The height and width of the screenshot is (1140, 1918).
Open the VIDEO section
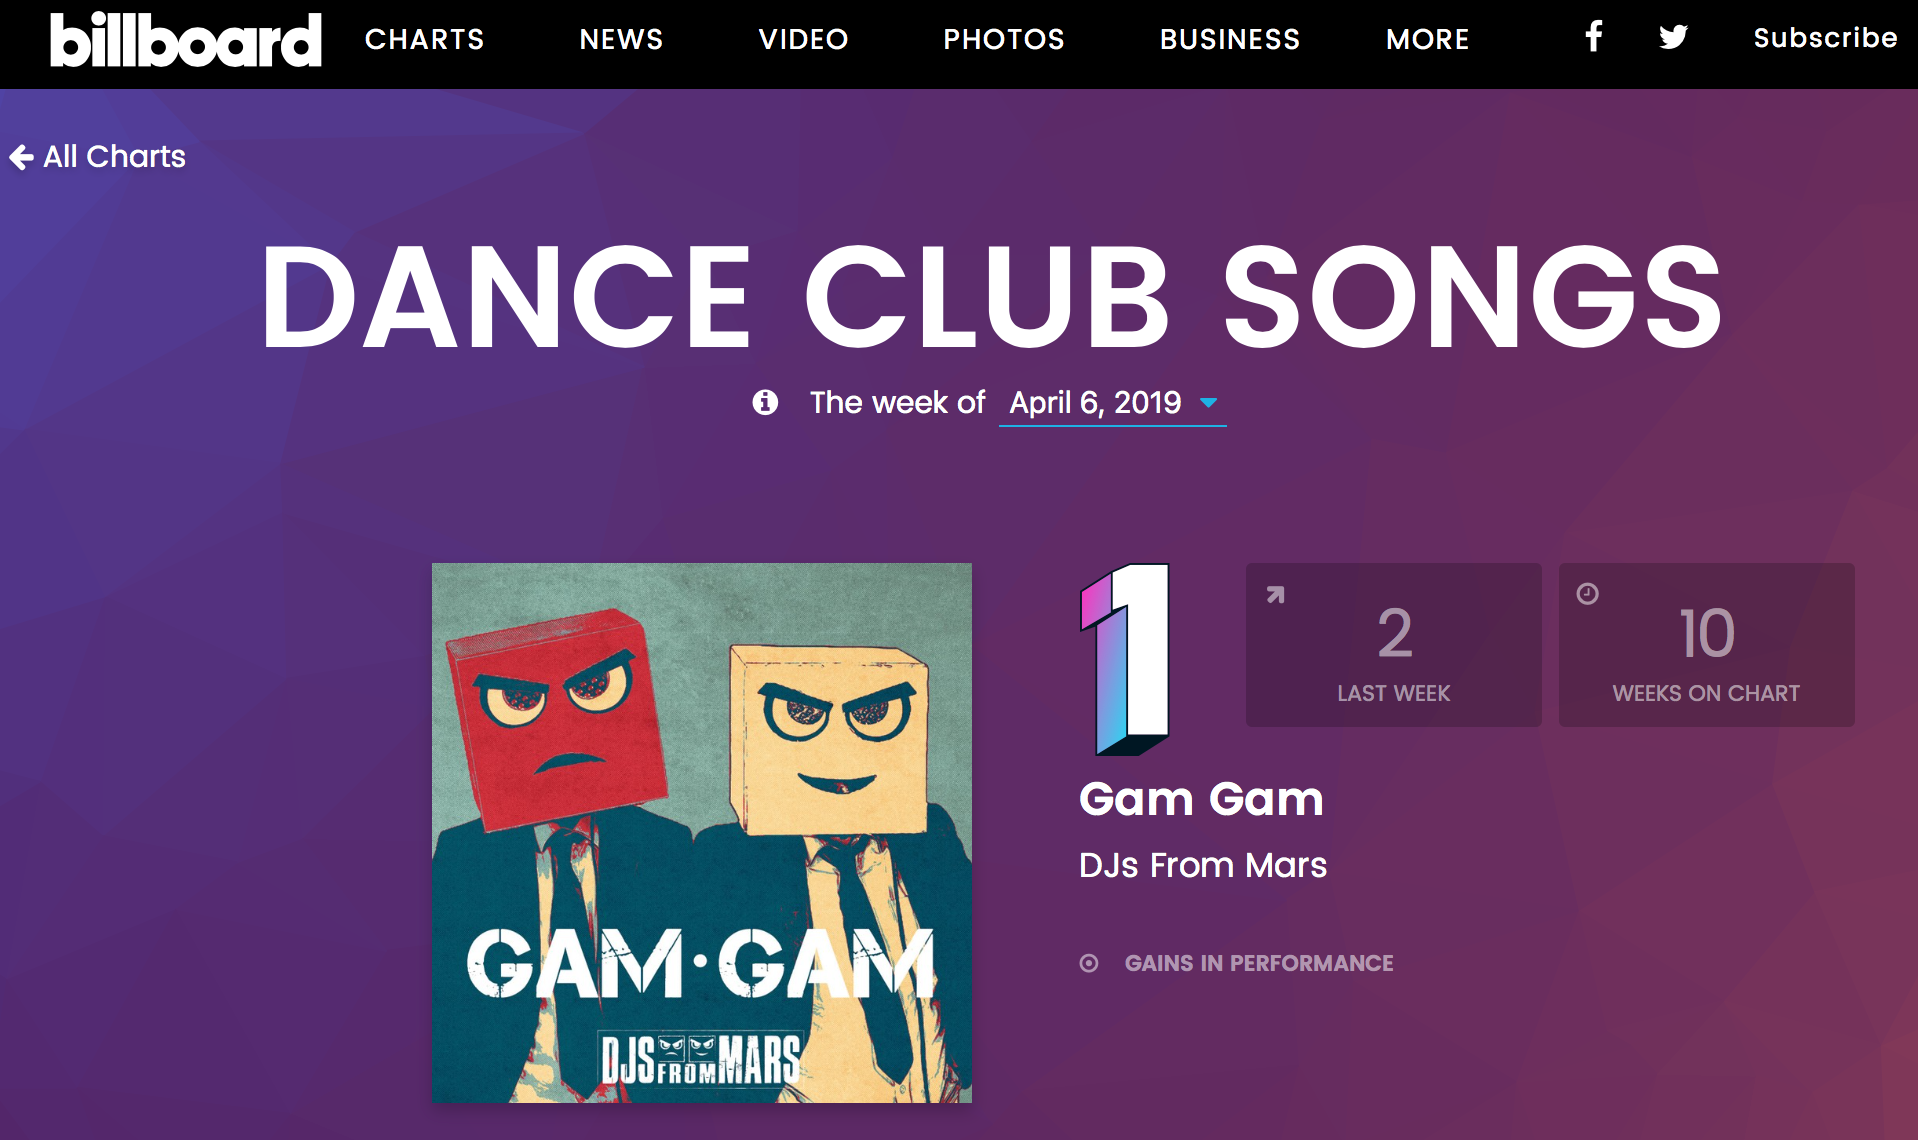[803, 39]
